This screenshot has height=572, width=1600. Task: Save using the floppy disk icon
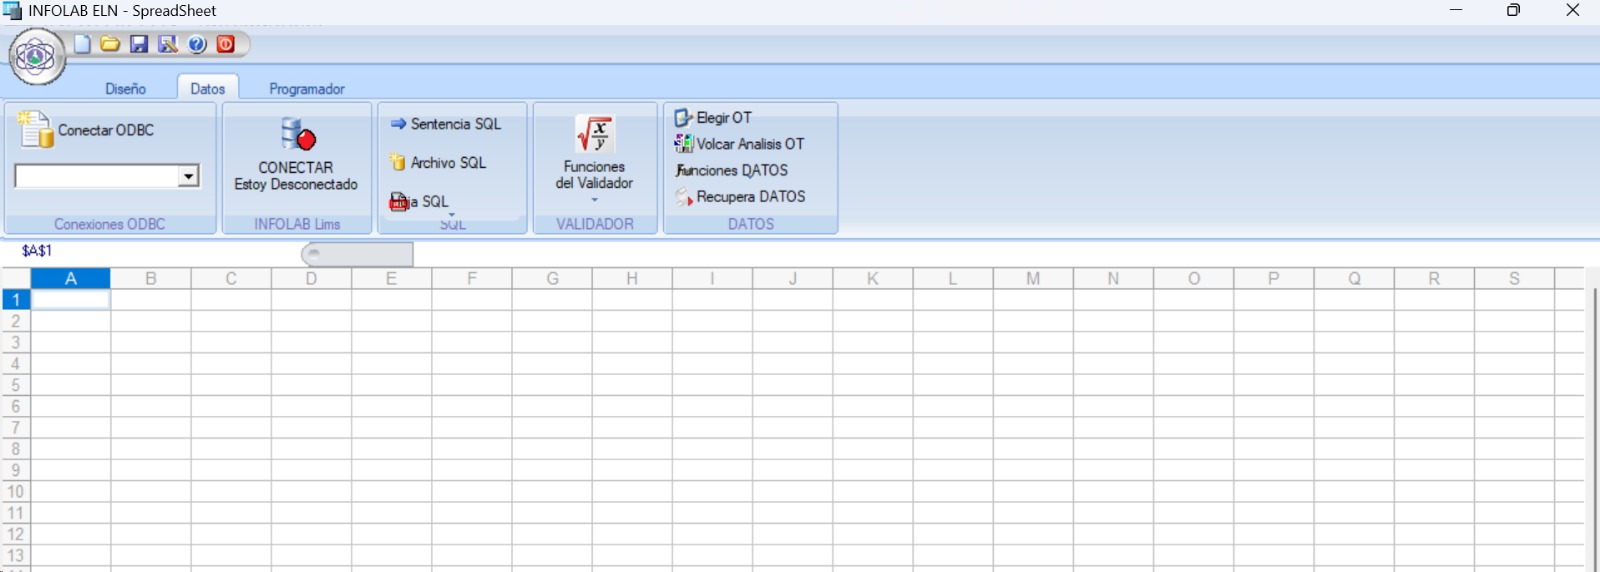pos(139,44)
